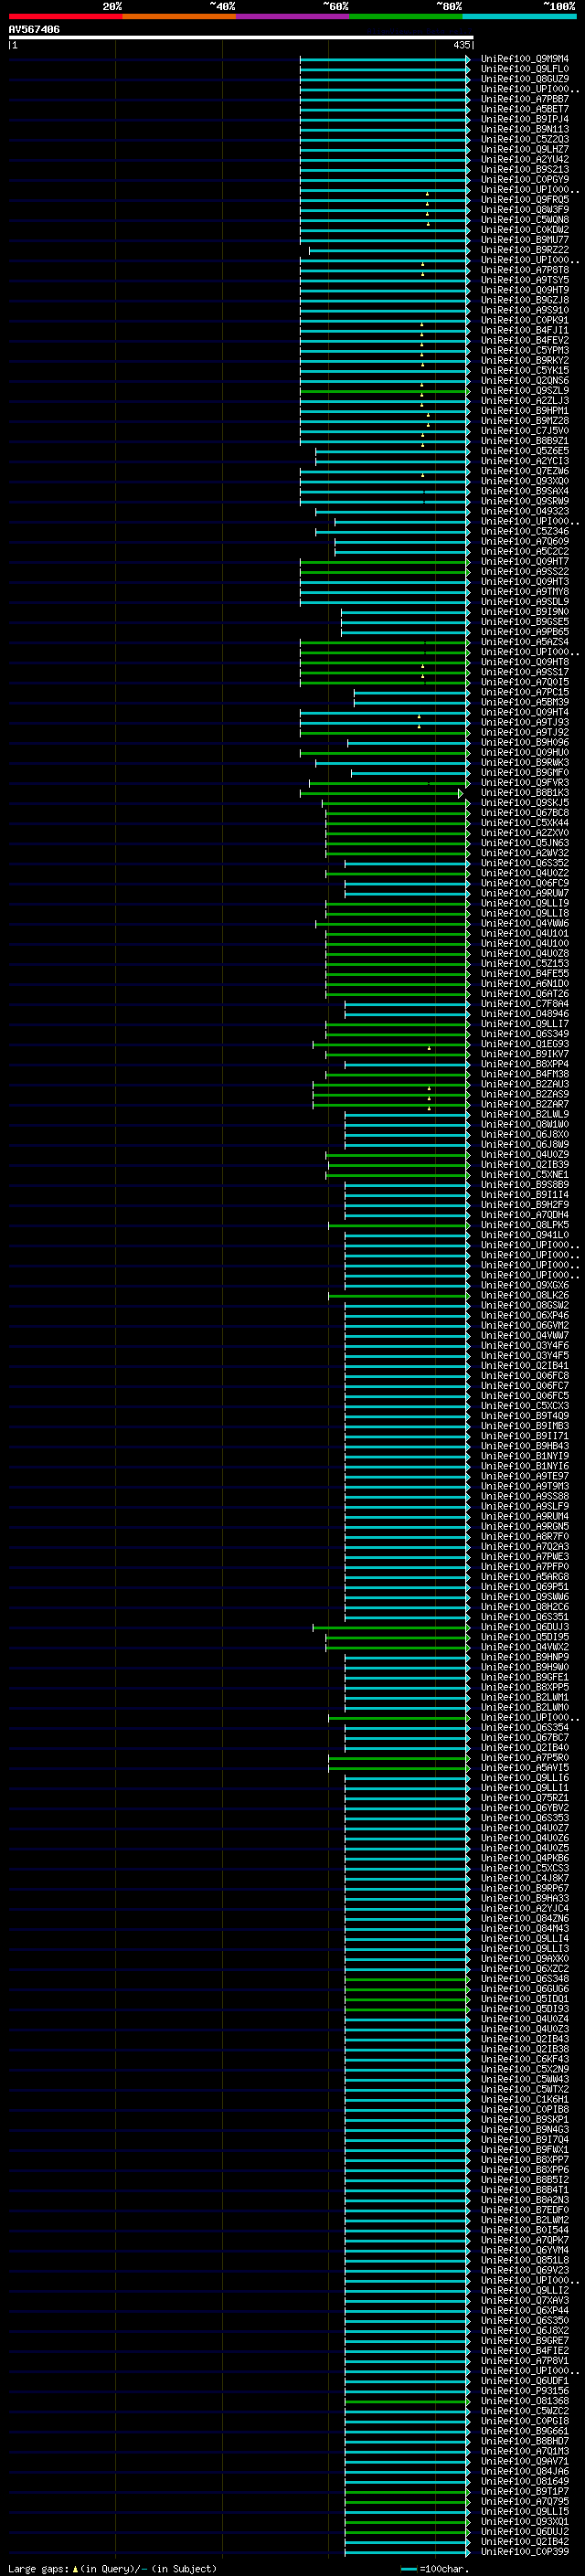Click the red 20% identity legend swatch
This screenshot has width=585, height=2576.
(x=65, y=16)
